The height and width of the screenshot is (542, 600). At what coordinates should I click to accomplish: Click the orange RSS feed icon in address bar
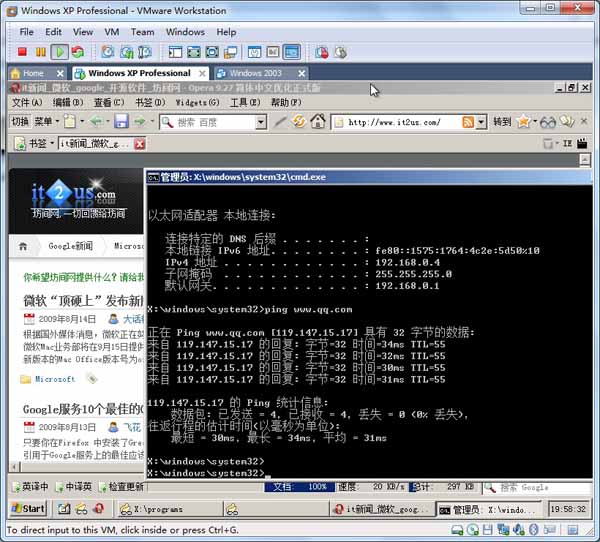tap(468, 122)
